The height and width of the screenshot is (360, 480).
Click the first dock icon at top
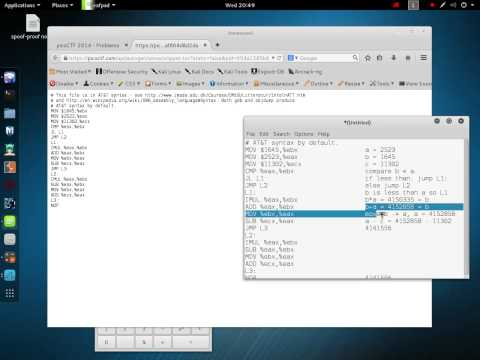point(10,78)
